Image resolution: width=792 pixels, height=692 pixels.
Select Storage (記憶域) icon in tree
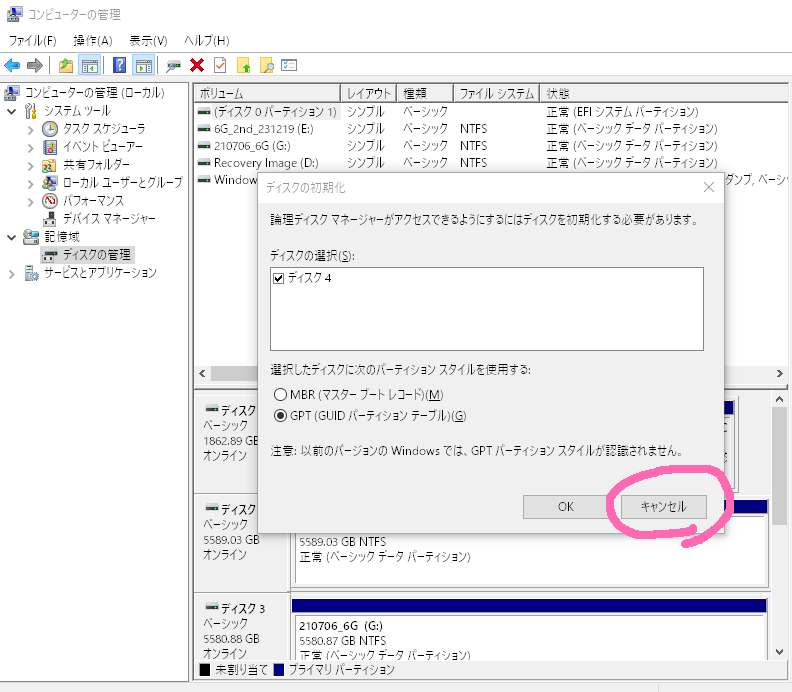[31, 237]
